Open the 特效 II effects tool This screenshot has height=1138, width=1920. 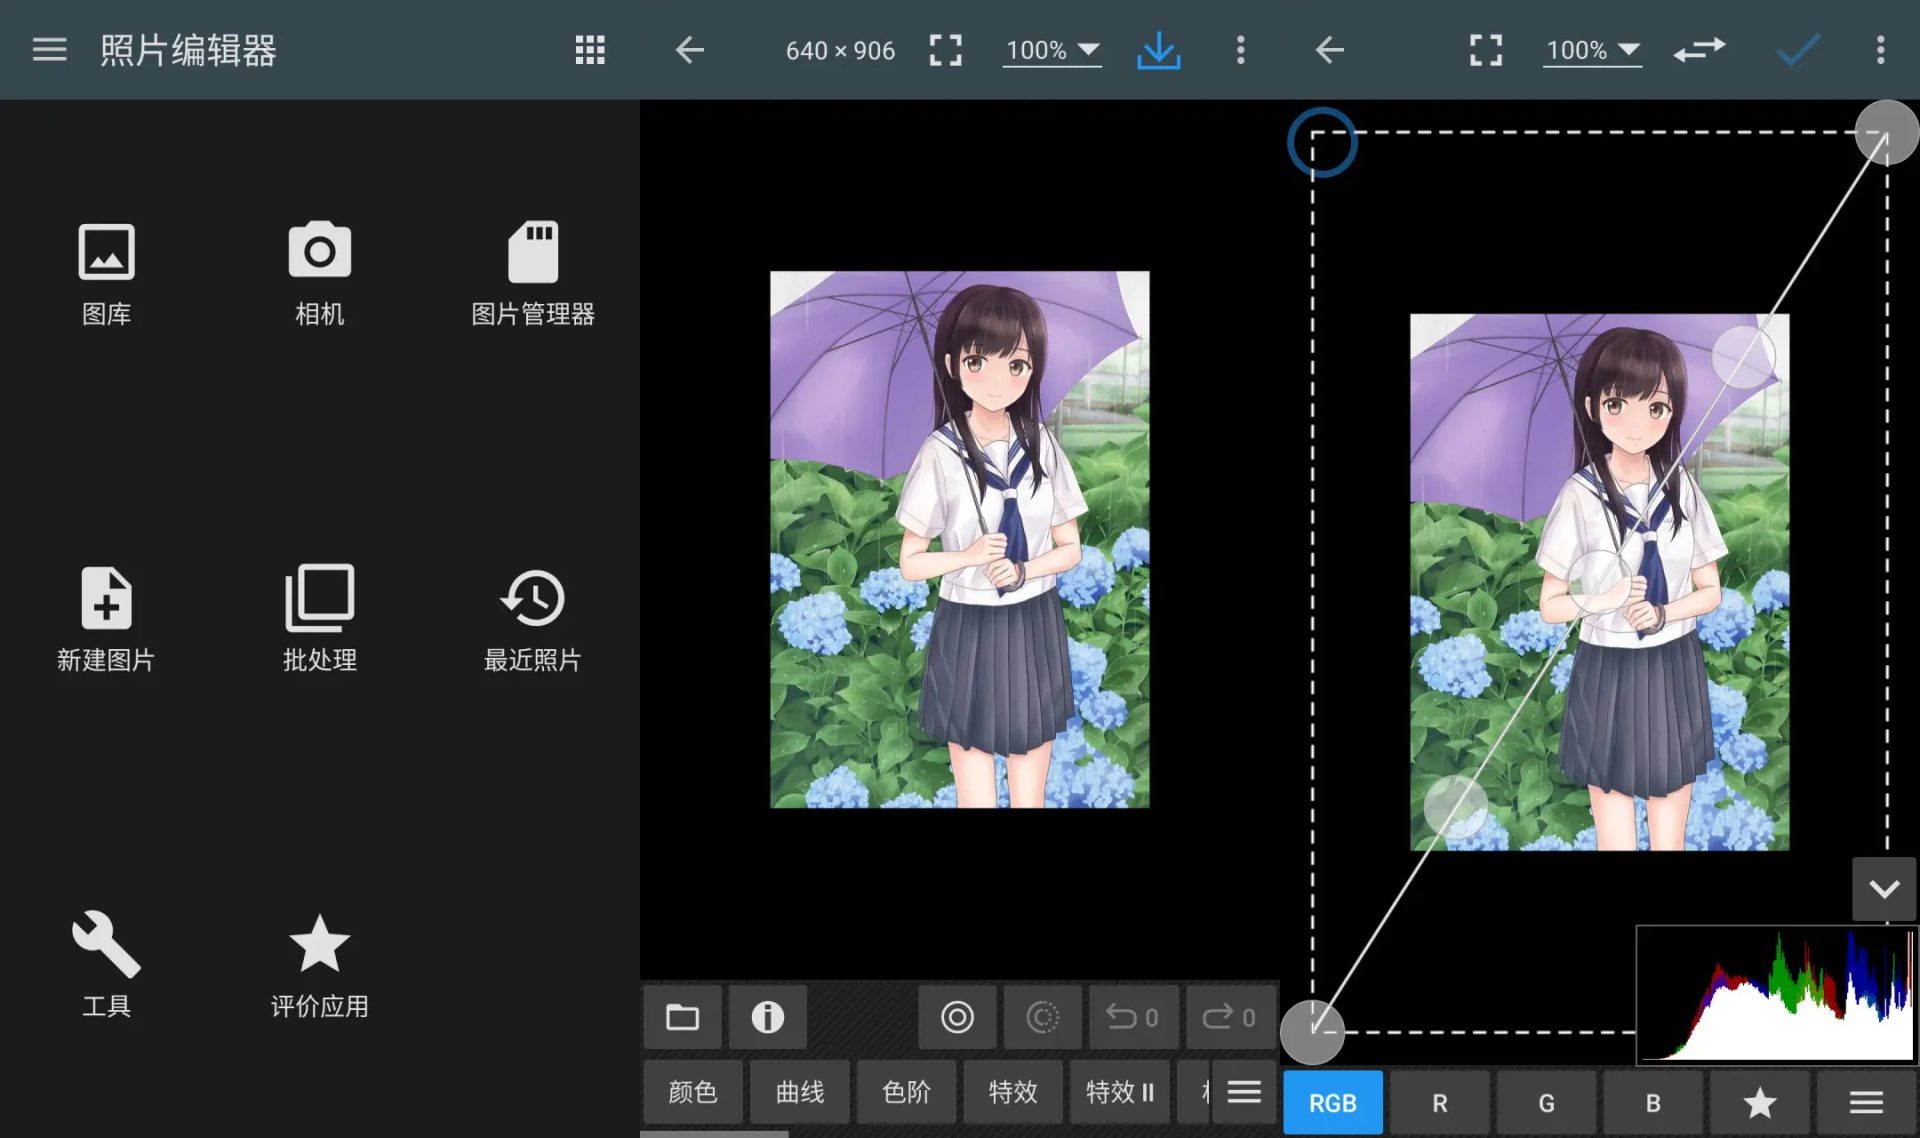(x=1120, y=1092)
